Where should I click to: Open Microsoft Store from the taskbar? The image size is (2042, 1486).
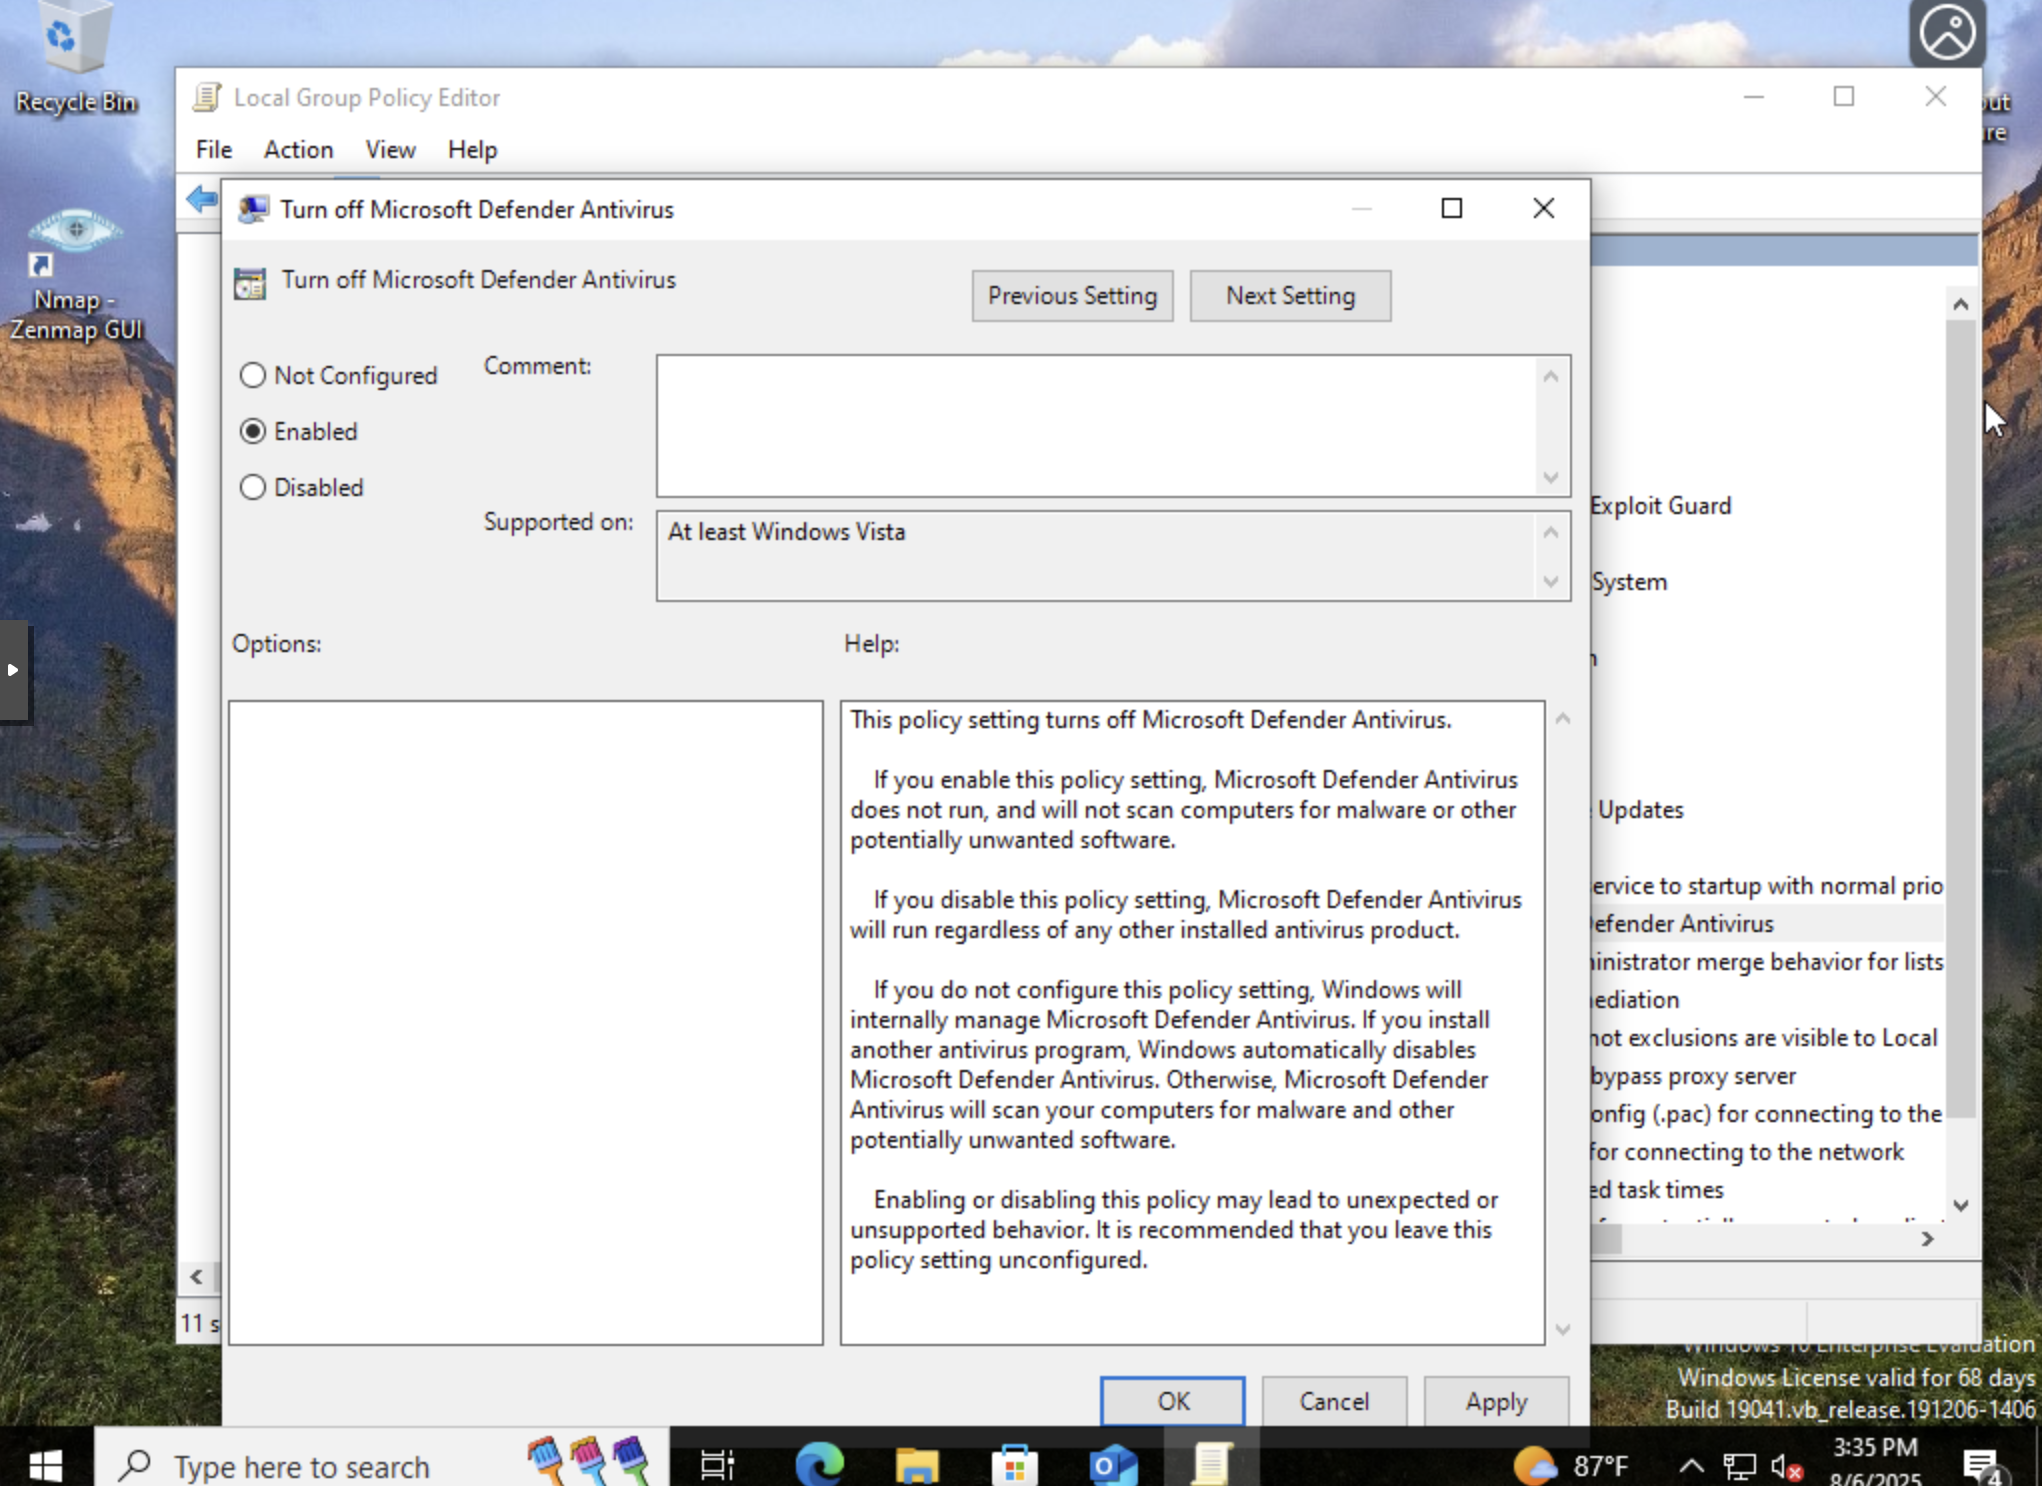point(1014,1465)
